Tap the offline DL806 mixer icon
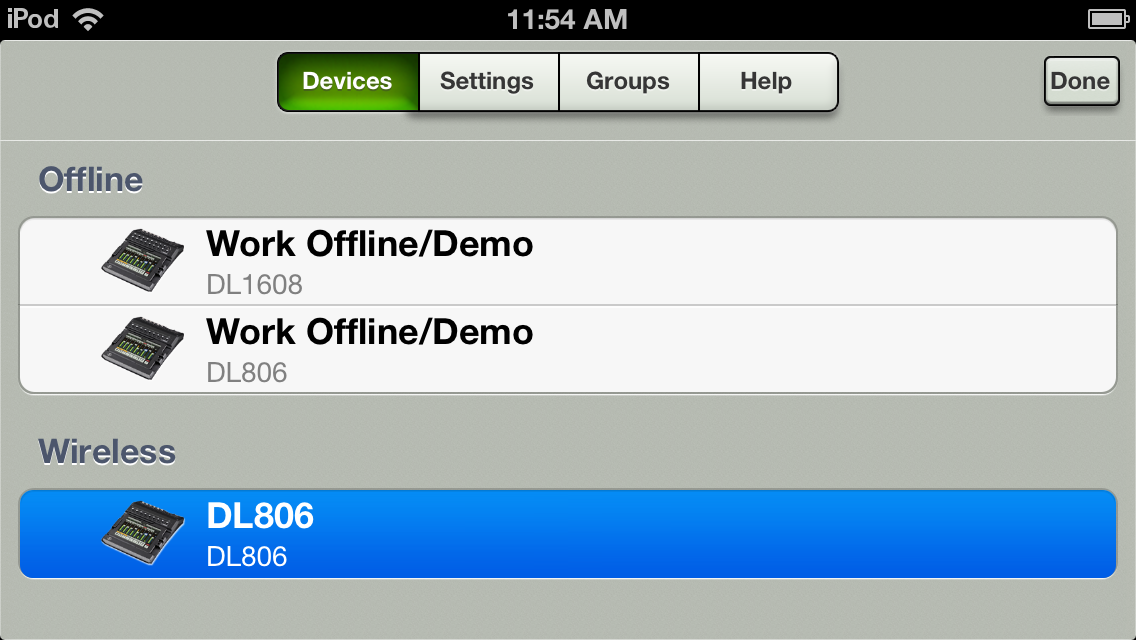 142,348
